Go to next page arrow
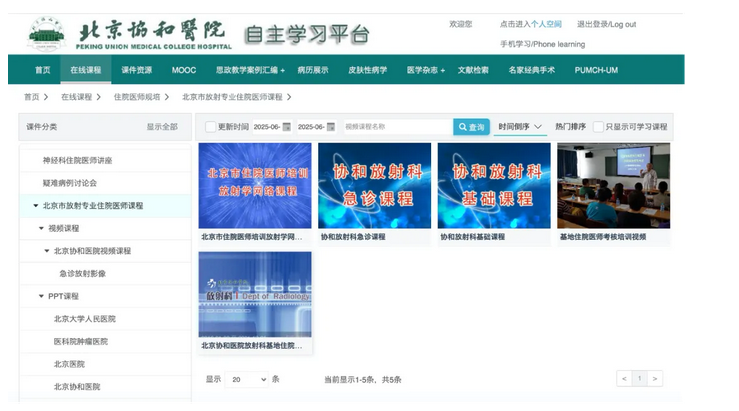Screen dimensions: 739x411 point(655,378)
